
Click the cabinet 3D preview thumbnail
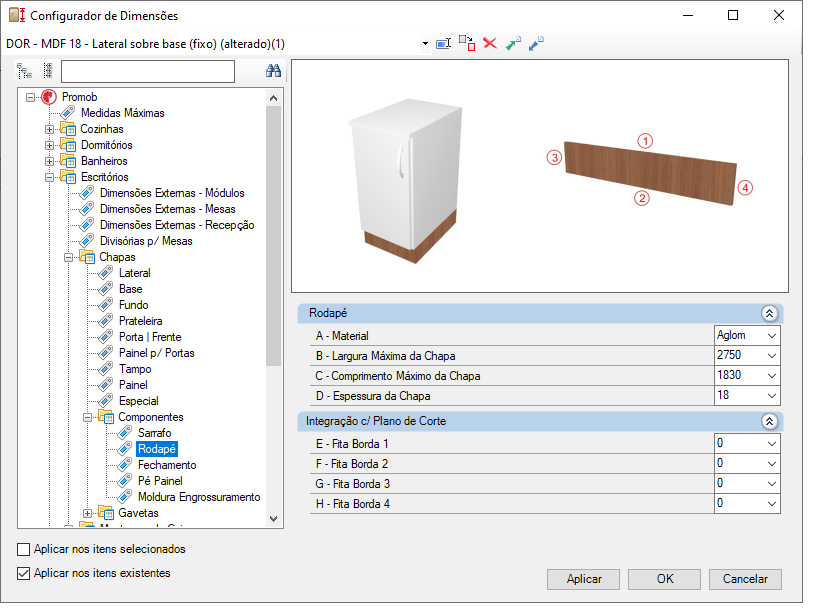coord(406,181)
